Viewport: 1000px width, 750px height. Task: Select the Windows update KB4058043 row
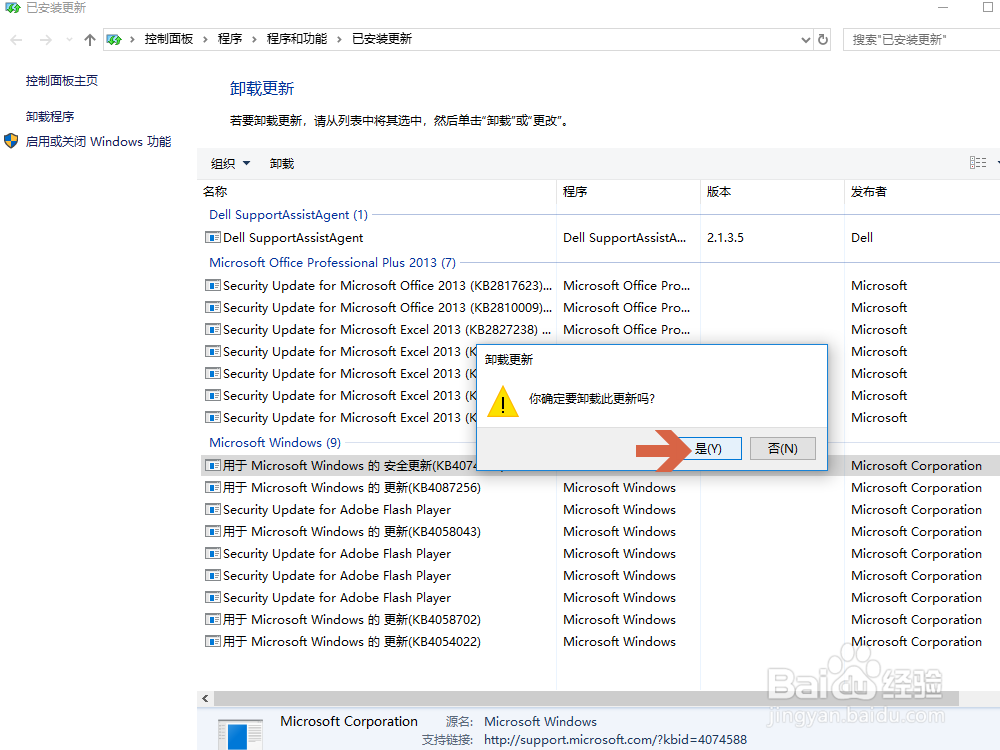click(351, 532)
